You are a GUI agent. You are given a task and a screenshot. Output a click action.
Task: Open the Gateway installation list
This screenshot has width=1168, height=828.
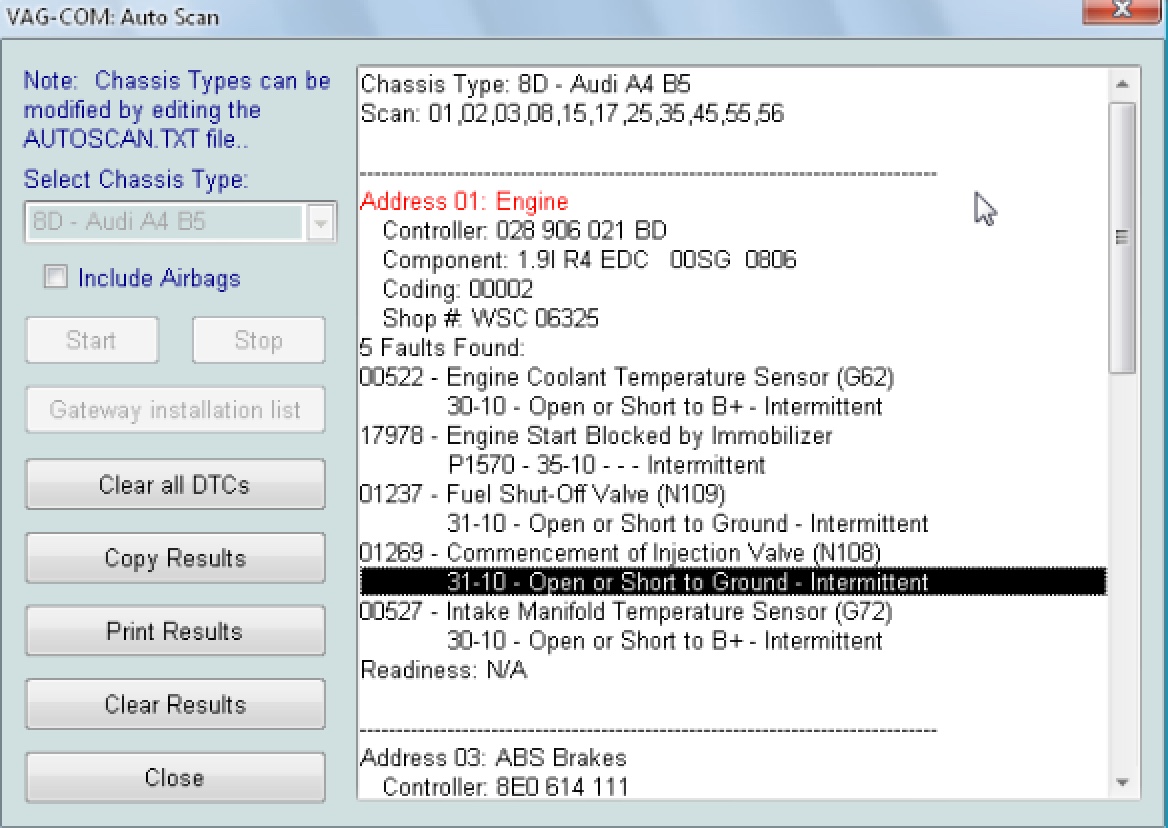175,410
